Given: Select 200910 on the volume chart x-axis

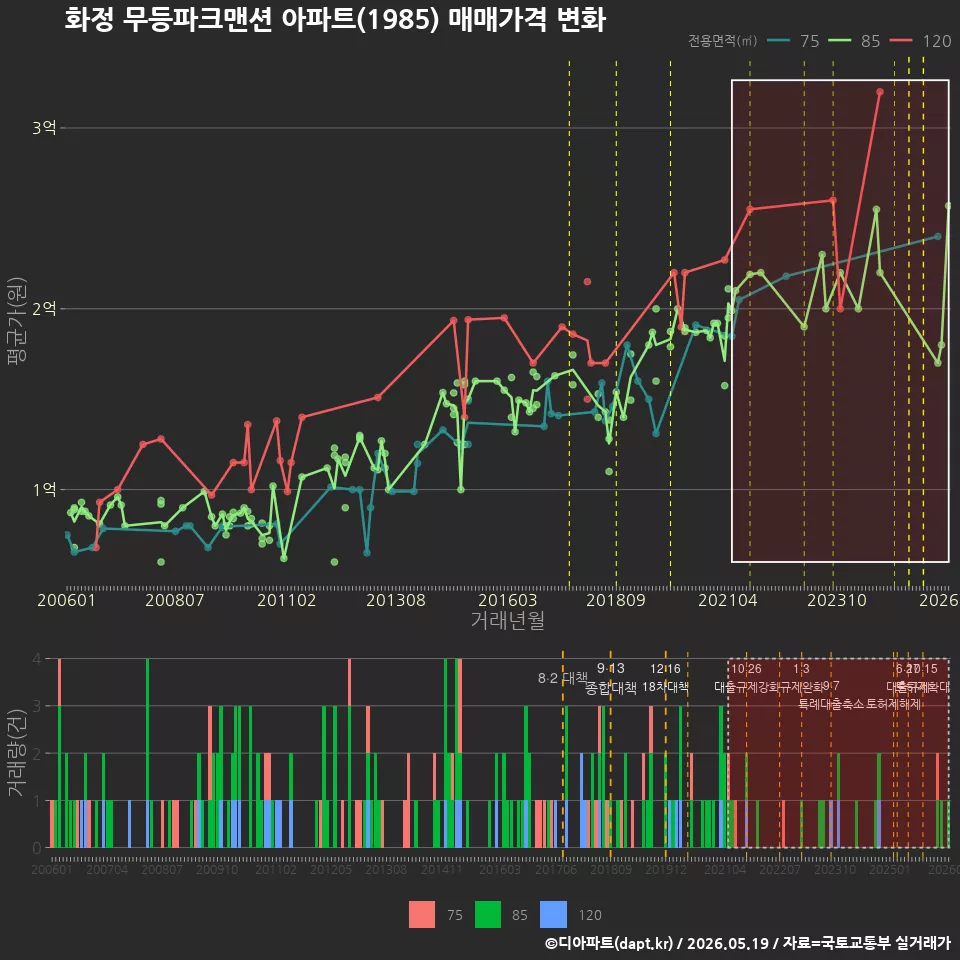Looking at the screenshot, I should [x=217, y=869].
